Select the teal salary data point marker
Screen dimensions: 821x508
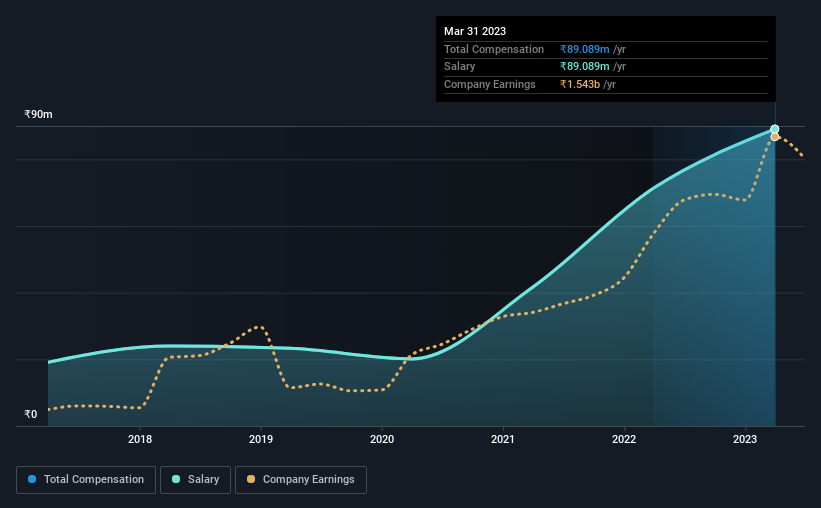pos(775,129)
